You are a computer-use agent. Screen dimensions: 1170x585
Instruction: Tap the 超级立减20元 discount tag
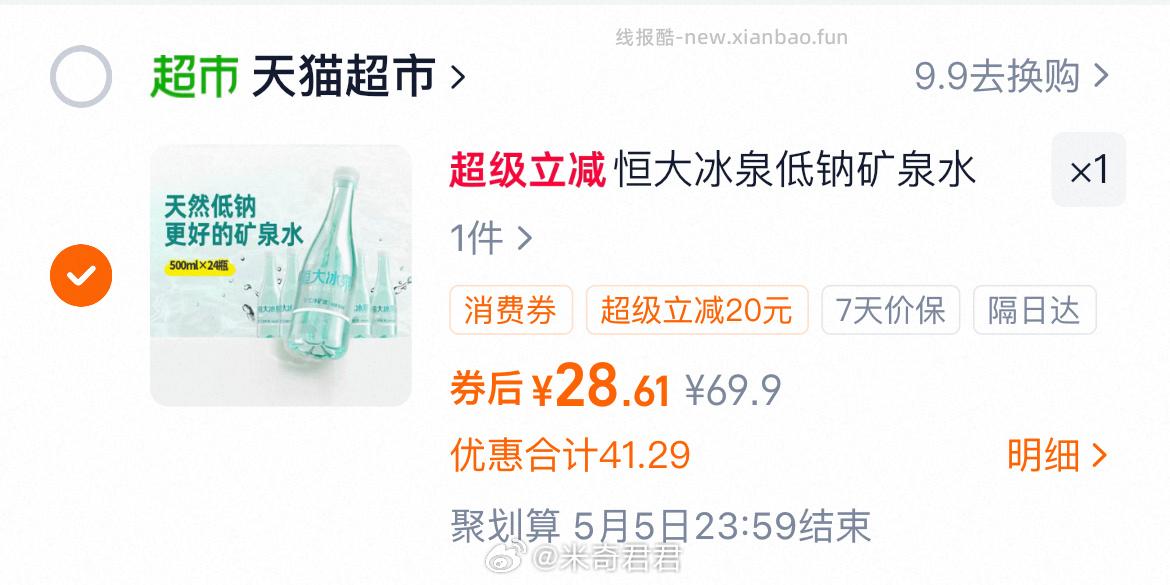(x=697, y=310)
